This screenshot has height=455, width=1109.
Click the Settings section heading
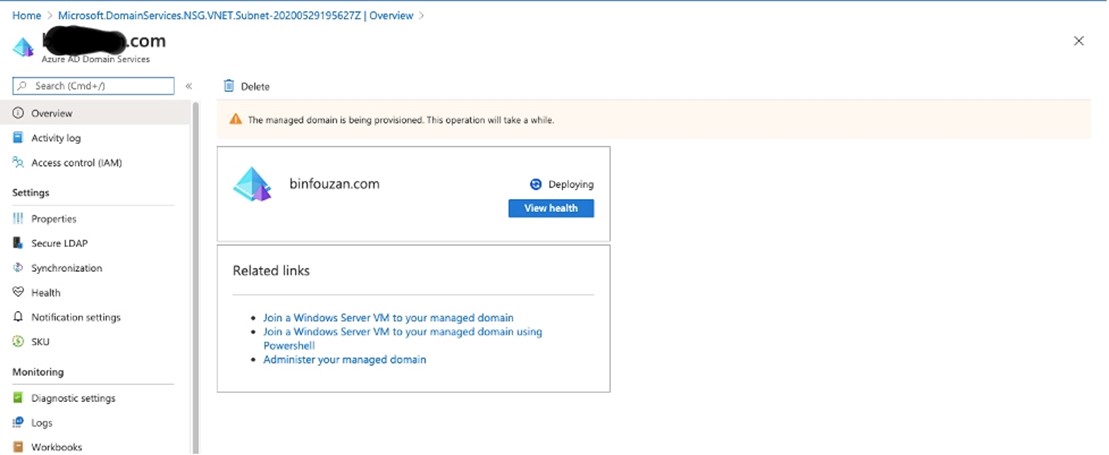[x=31, y=192]
